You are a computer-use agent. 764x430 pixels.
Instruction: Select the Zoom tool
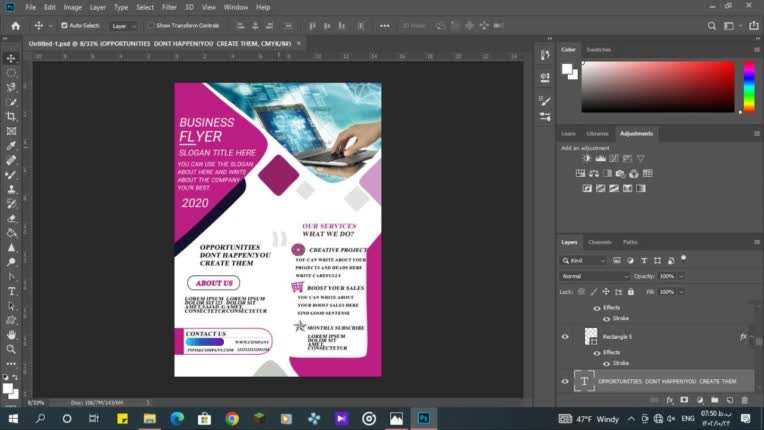pyautogui.click(x=11, y=349)
